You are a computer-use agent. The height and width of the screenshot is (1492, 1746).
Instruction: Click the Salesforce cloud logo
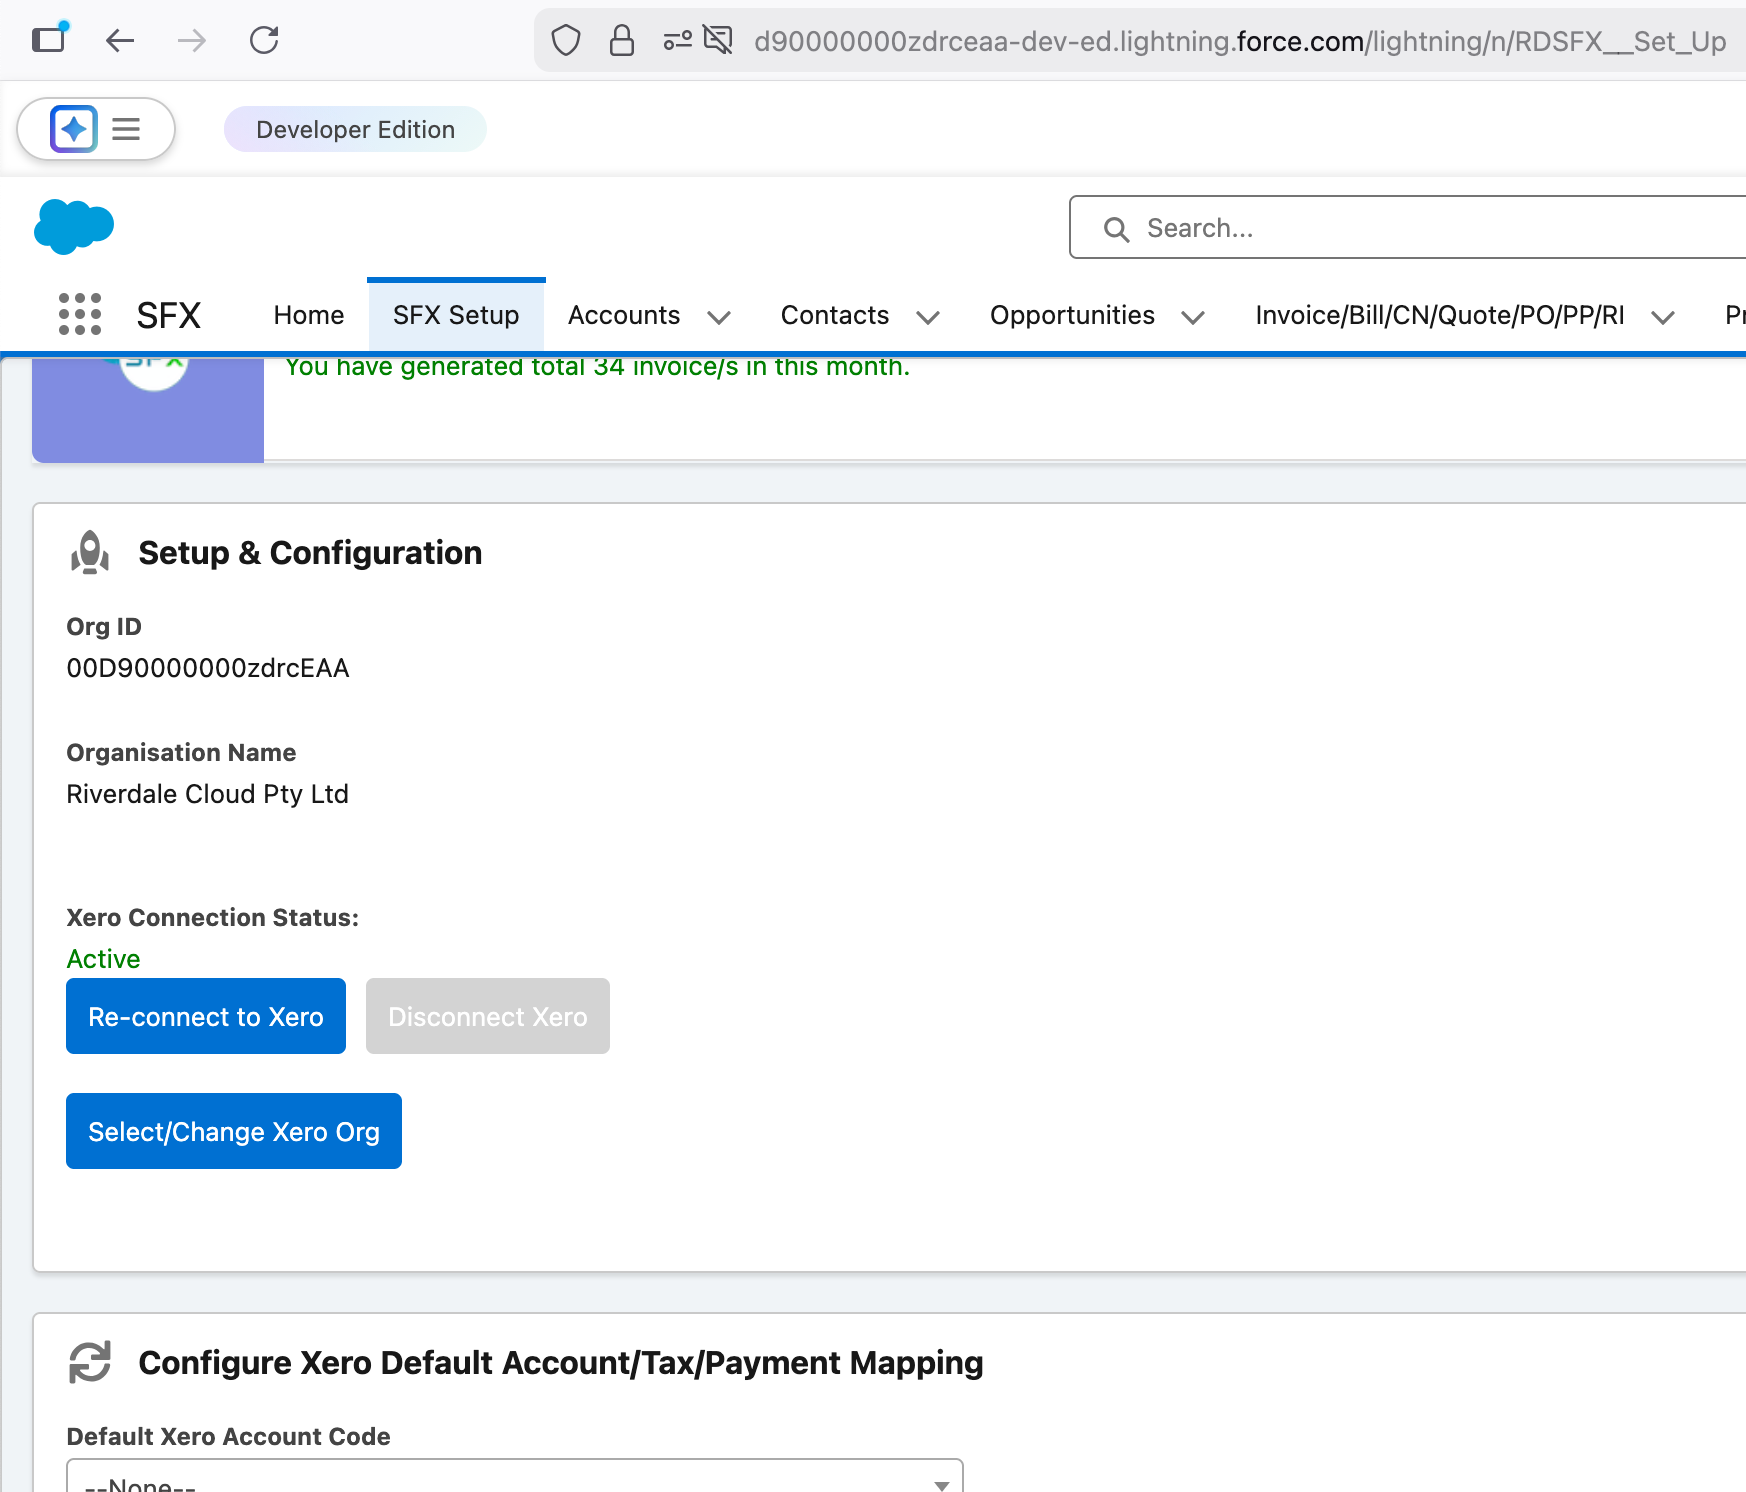tap(73, 226)
